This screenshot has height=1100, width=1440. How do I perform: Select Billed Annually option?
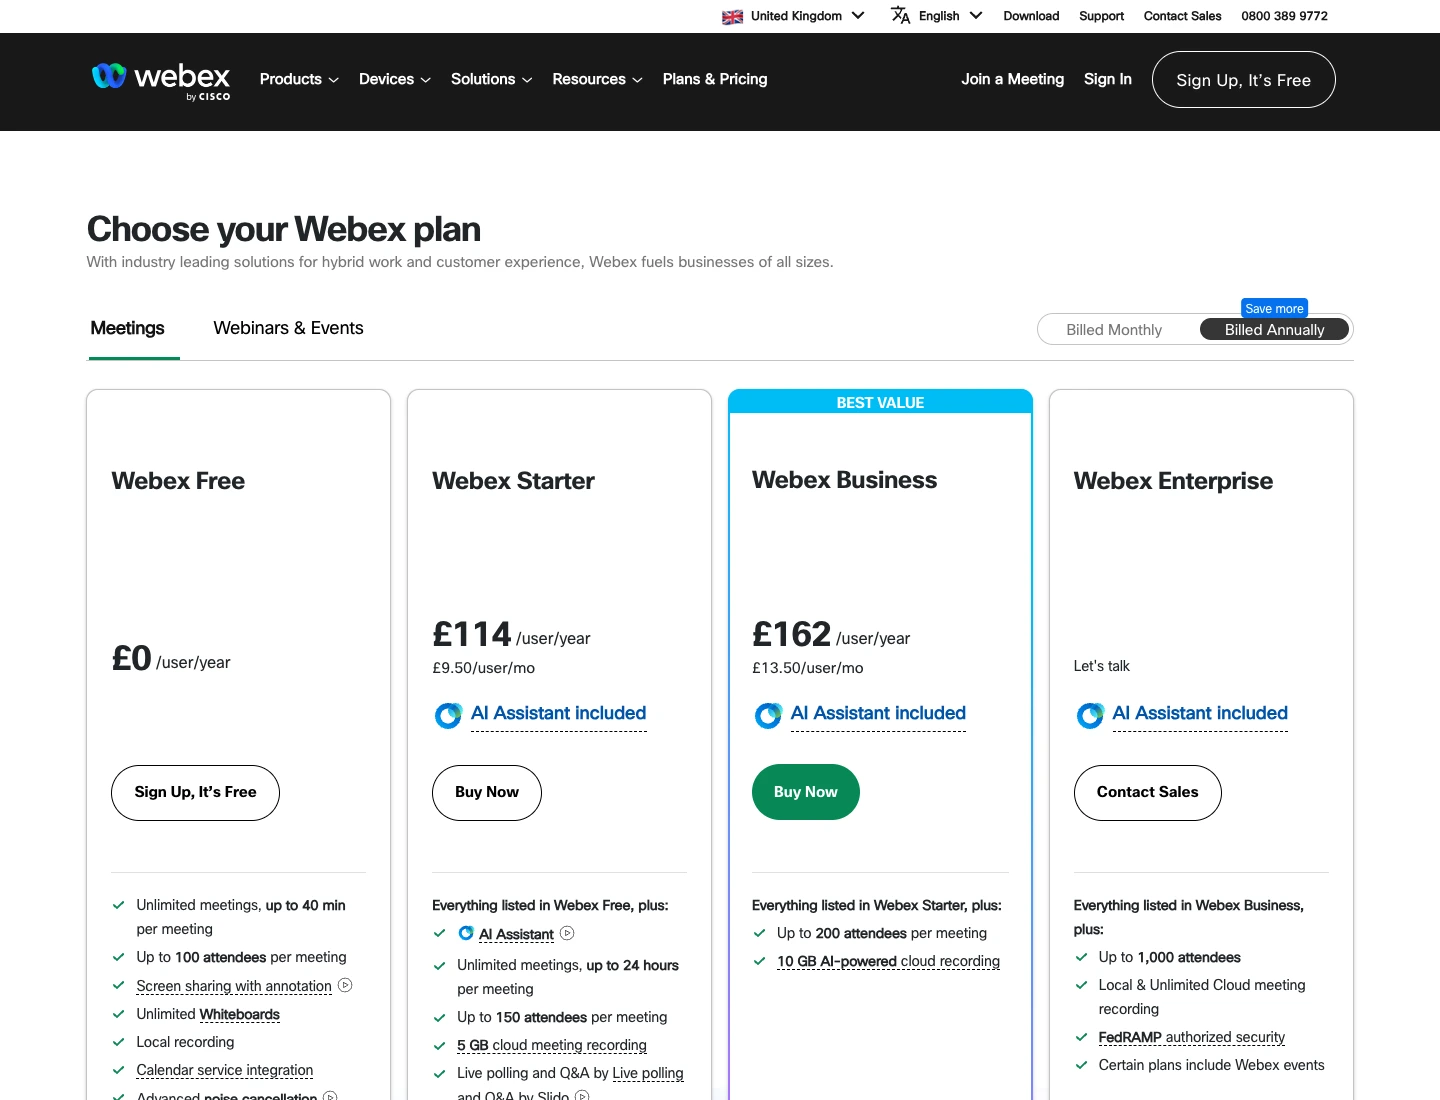[1274, 330]
